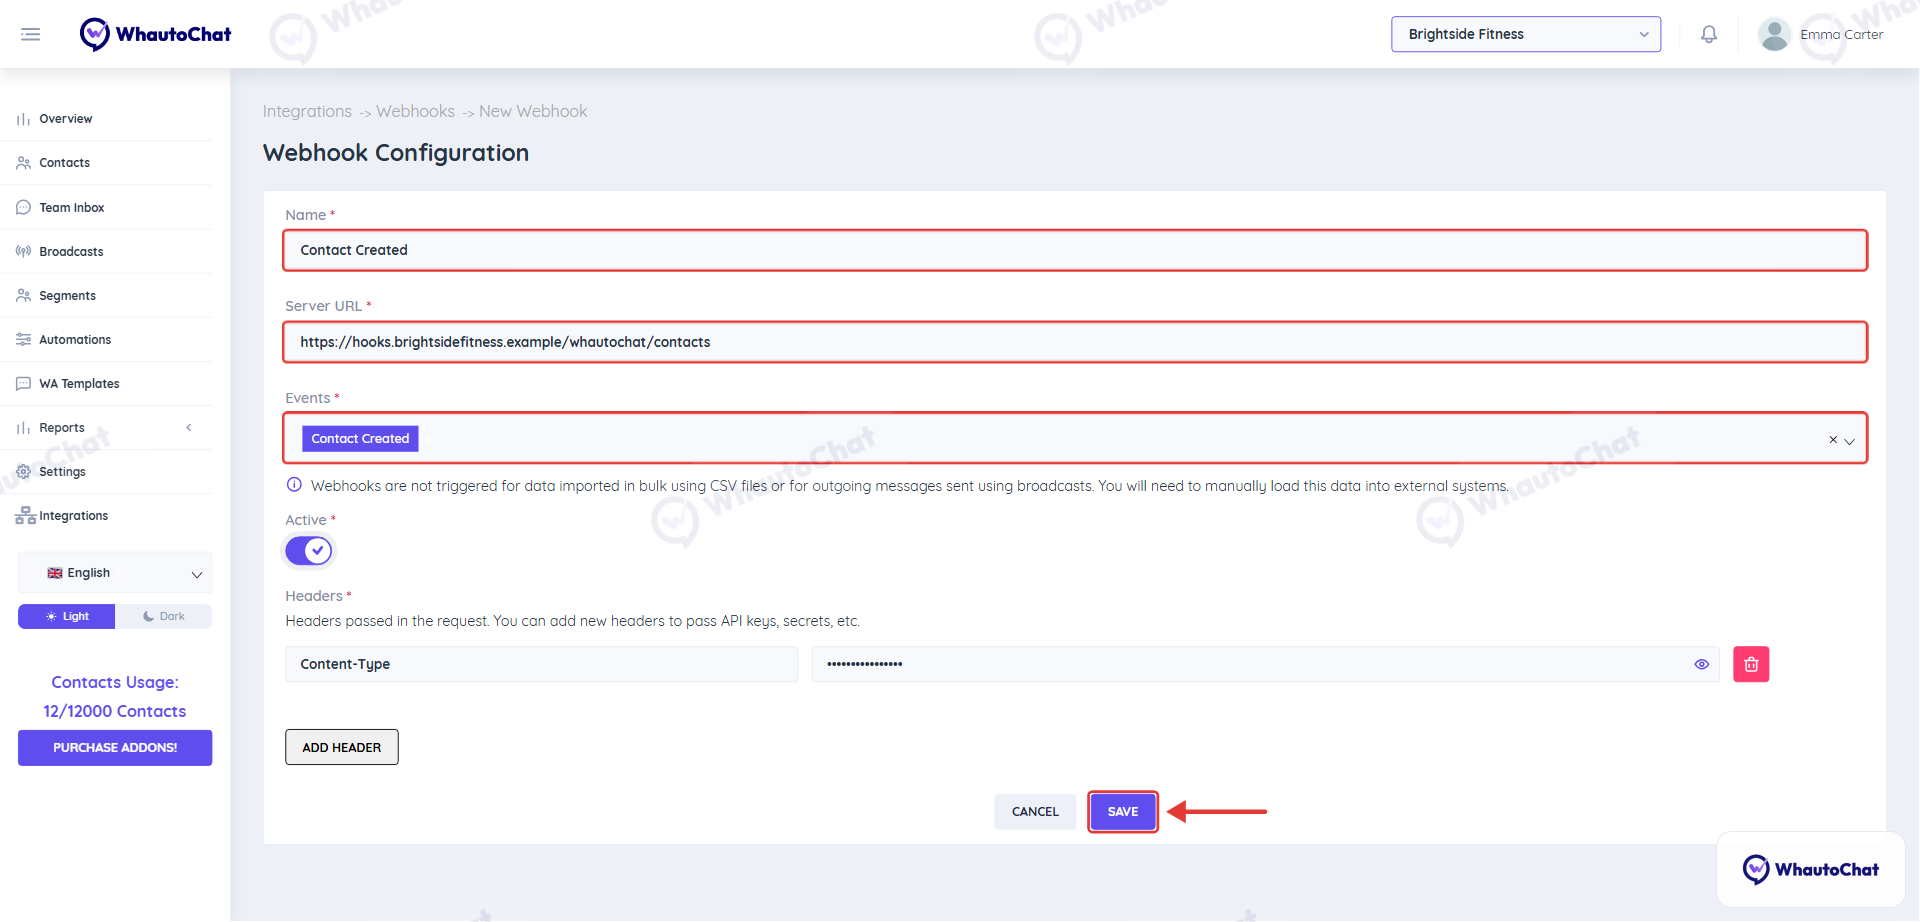This screenshot has width=1920, height=922.
Task: Select the Contact Created event tag
Action: pos(360,438)
